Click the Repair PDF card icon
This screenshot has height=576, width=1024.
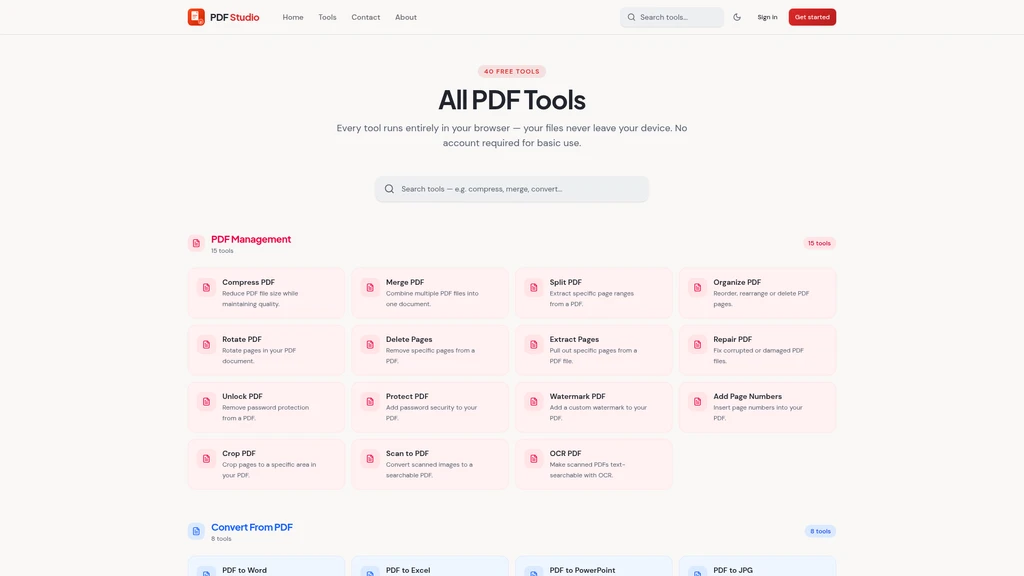click(697, 344)
